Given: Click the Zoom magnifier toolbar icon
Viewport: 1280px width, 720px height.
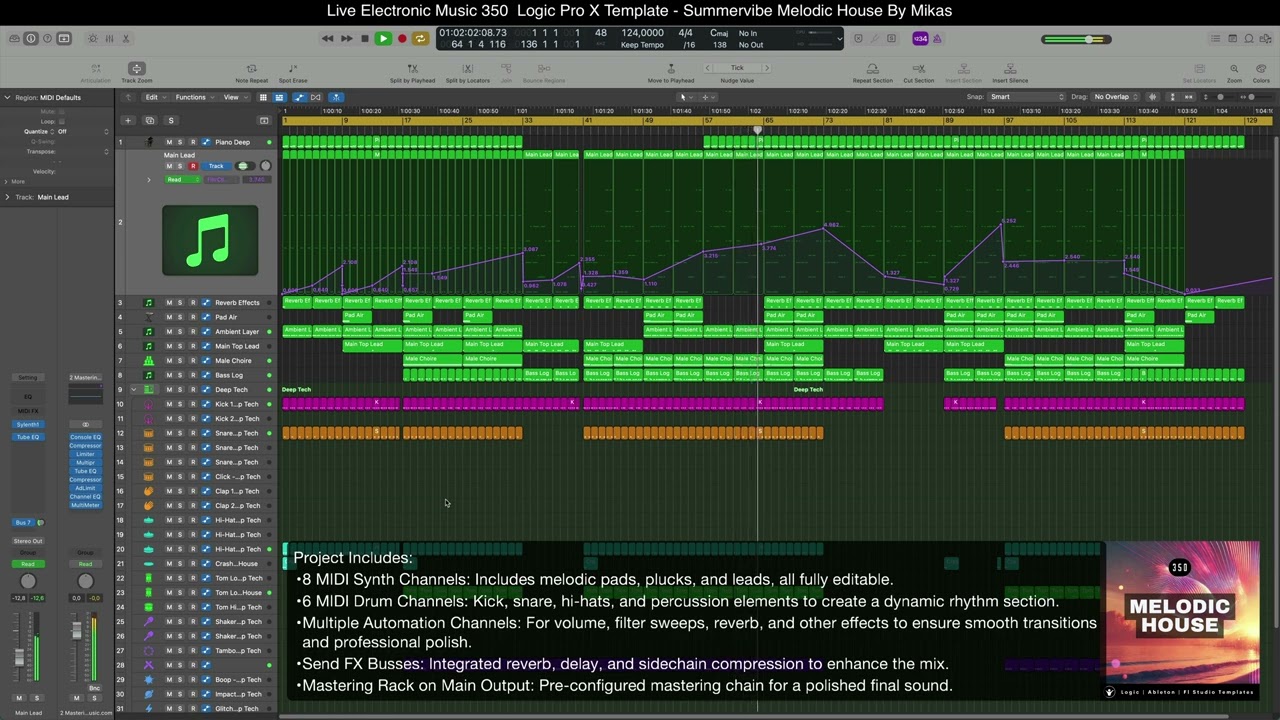Looking at the screenshot, I should 1234,69.
